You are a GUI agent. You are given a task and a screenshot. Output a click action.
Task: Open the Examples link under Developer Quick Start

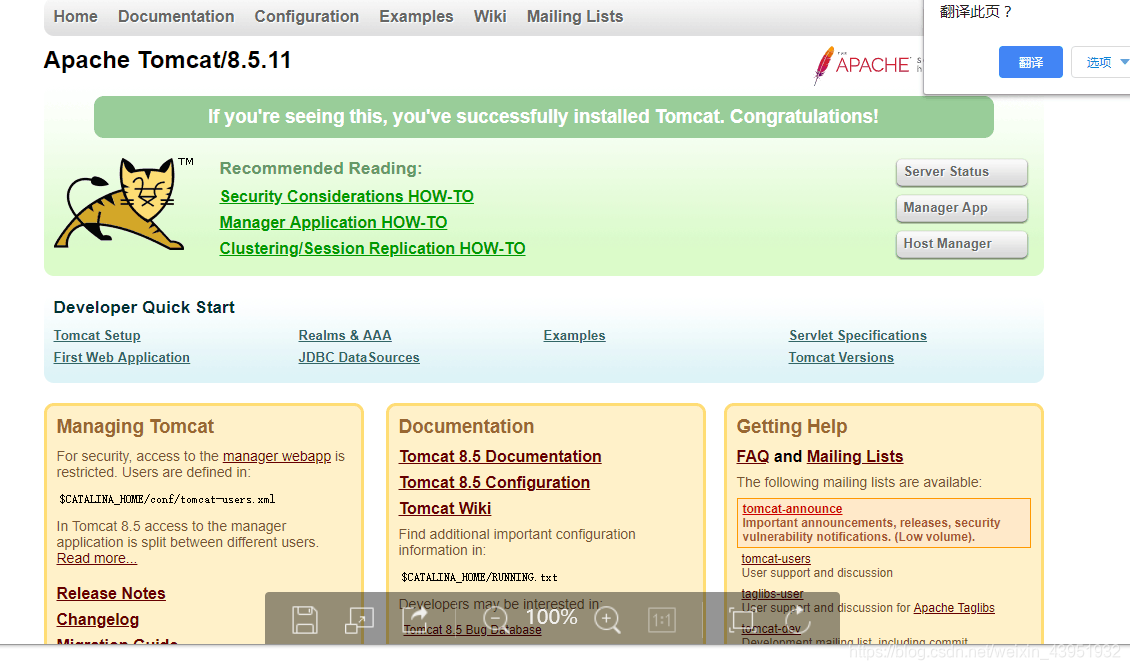coord(574,336)
